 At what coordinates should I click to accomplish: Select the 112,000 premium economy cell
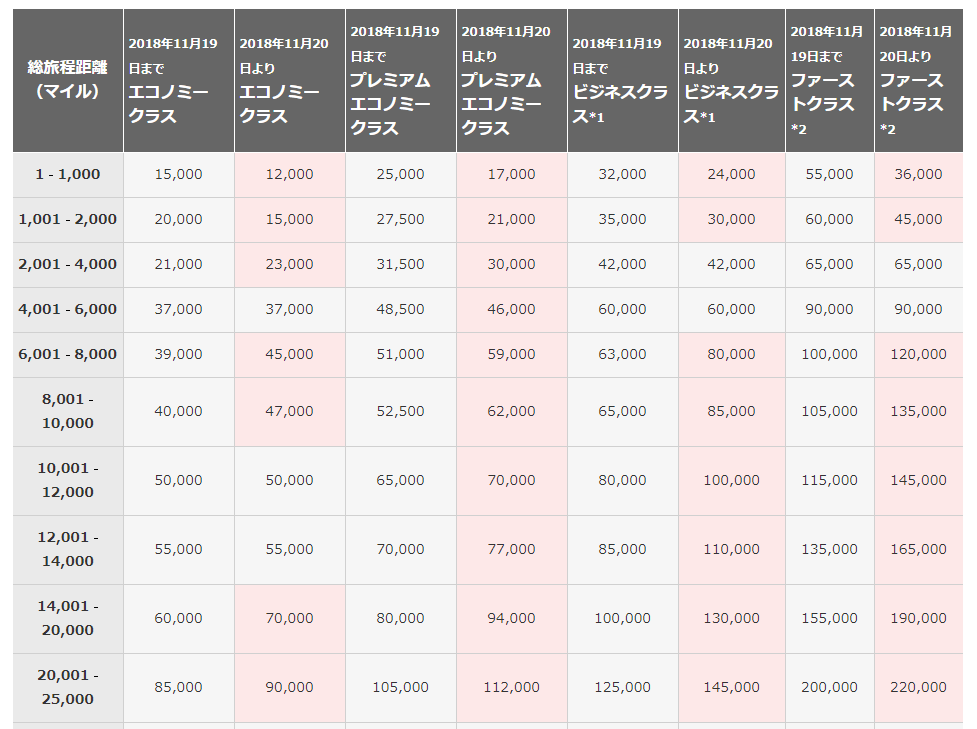point(512,687)
